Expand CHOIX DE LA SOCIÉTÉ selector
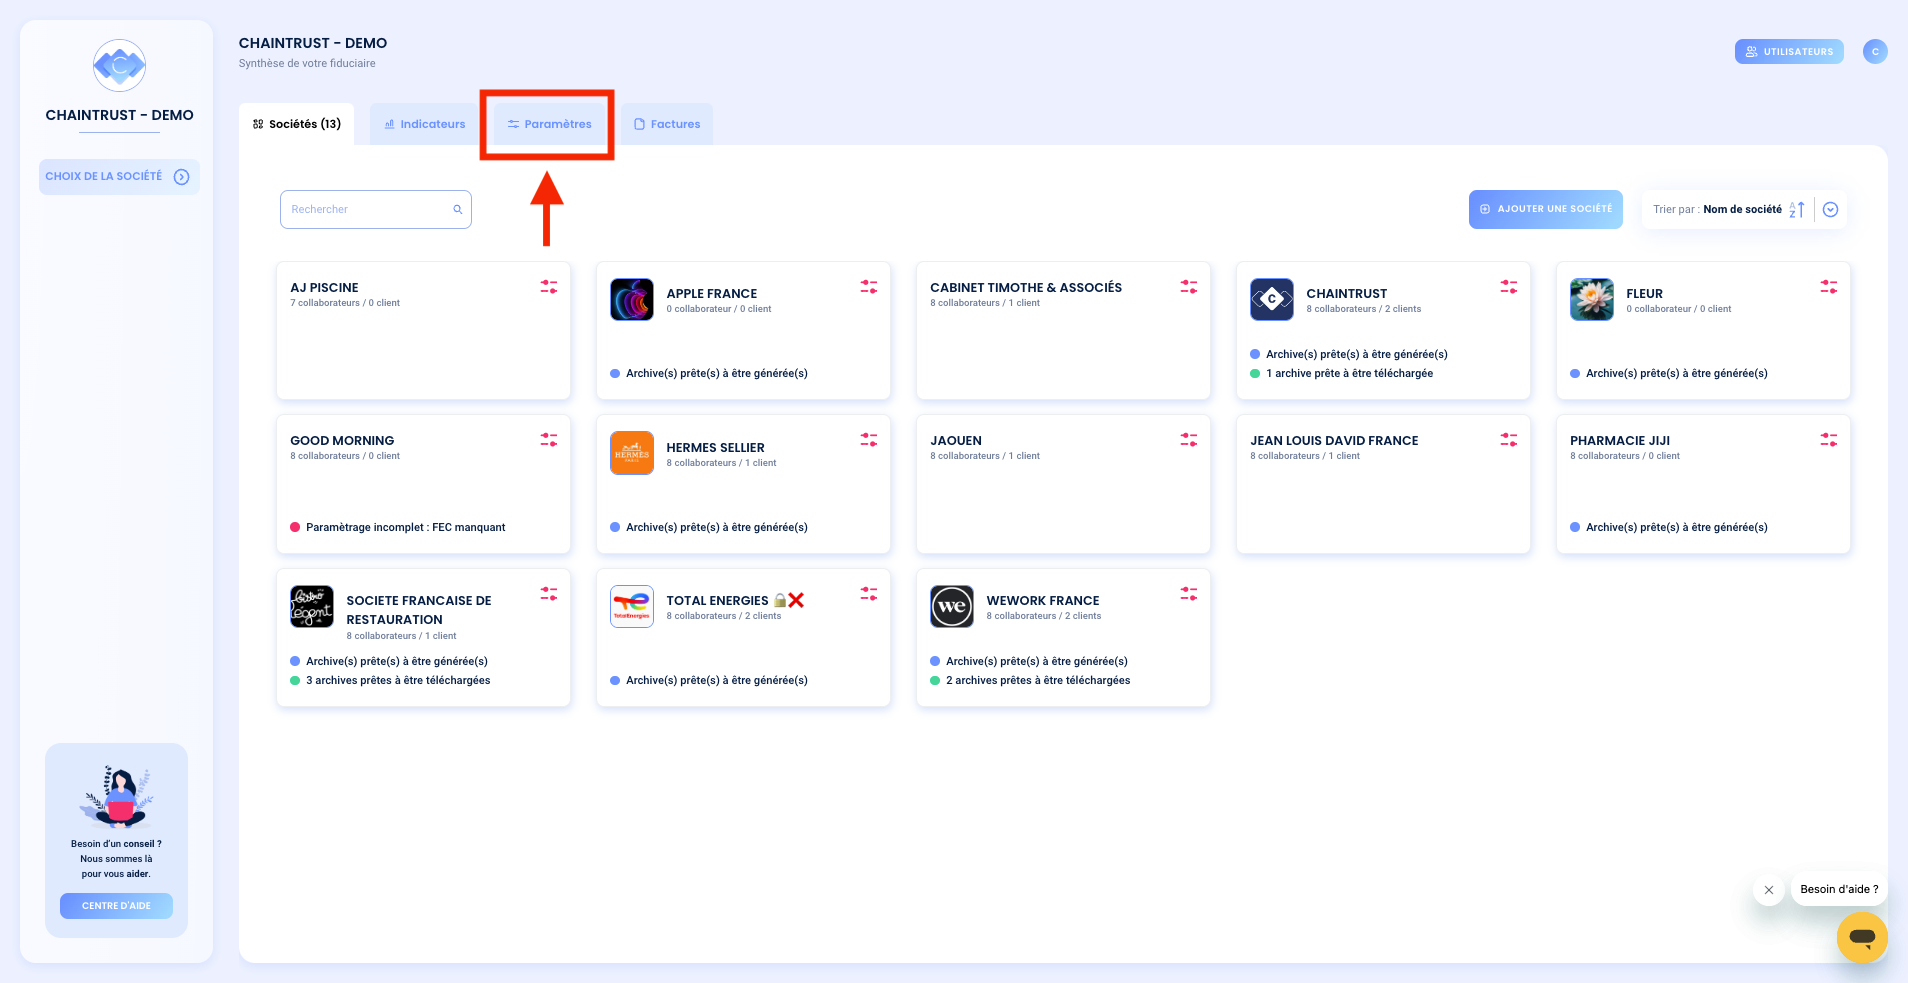 (x=119, y=177)
